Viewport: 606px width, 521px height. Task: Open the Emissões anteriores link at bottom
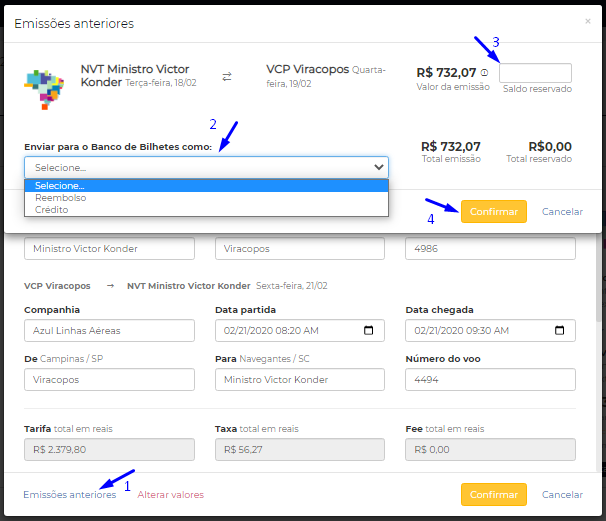(70, 495)
